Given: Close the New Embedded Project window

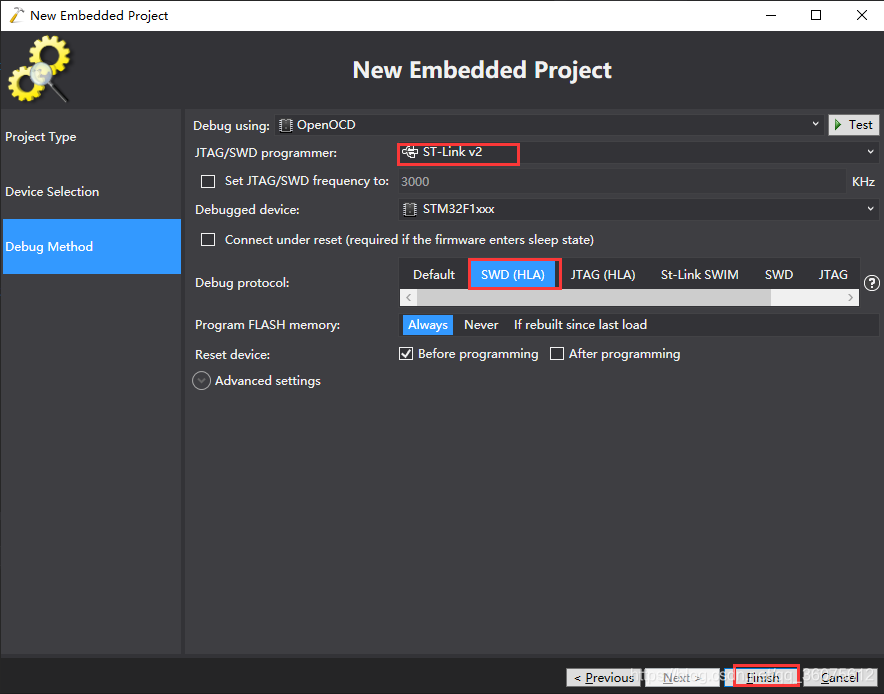Looking at the screenshot, I should pos(862,15).
